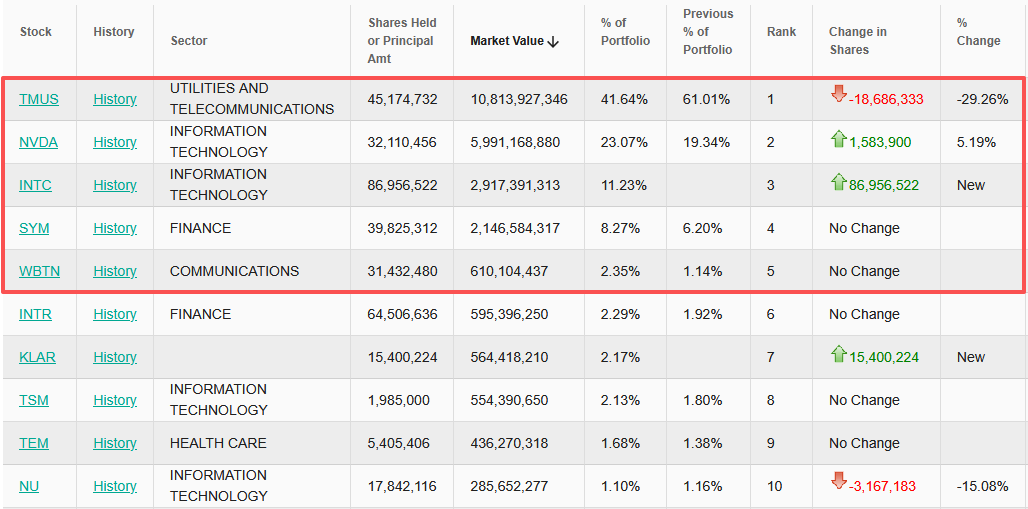View History for KLAR
This screenshot has height=509, width=1028.
coord(115,357)
